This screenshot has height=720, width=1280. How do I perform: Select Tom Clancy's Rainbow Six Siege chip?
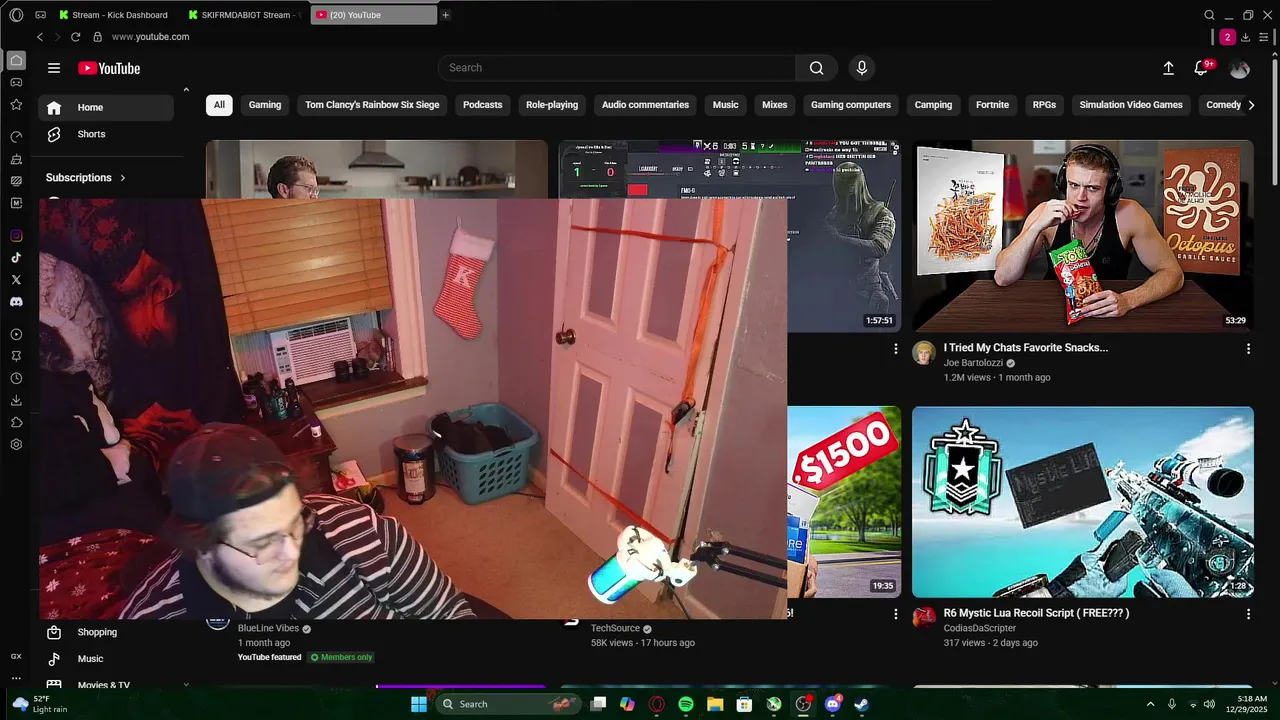click(x=372, y=105)
